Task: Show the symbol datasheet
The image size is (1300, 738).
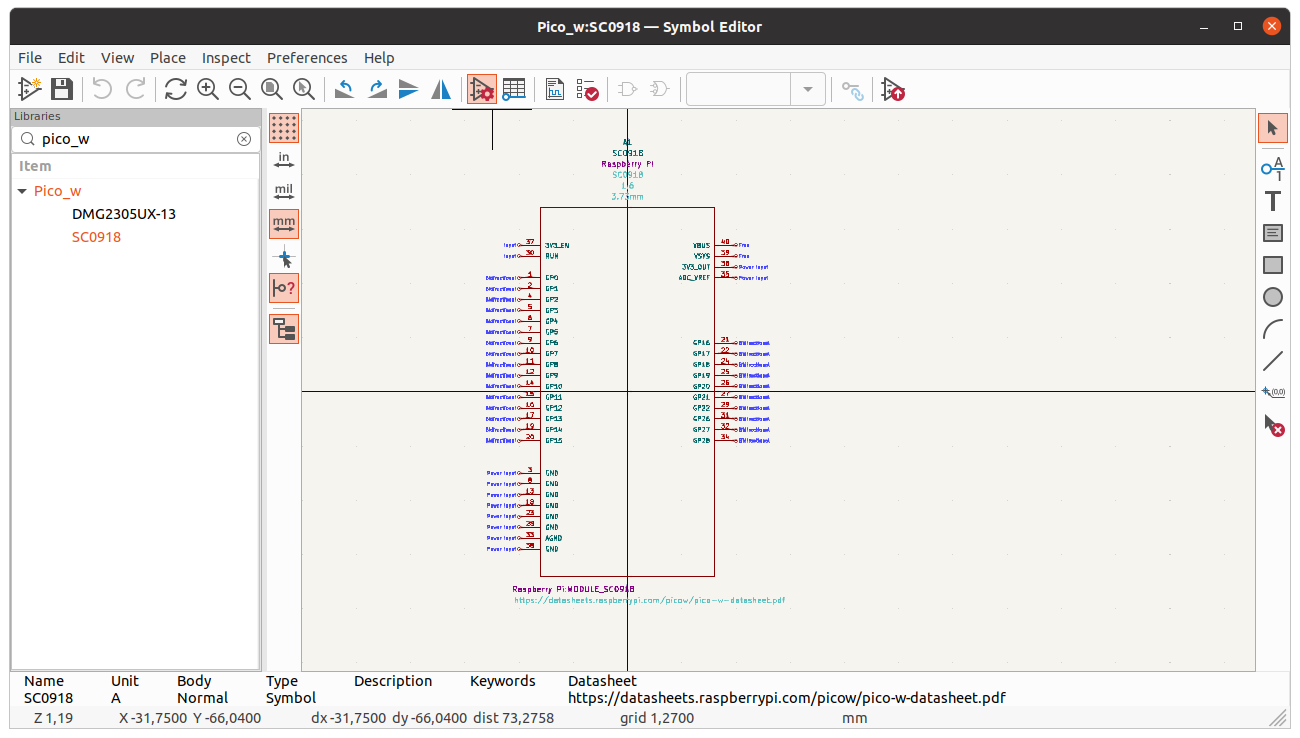Action: point(555,89)
